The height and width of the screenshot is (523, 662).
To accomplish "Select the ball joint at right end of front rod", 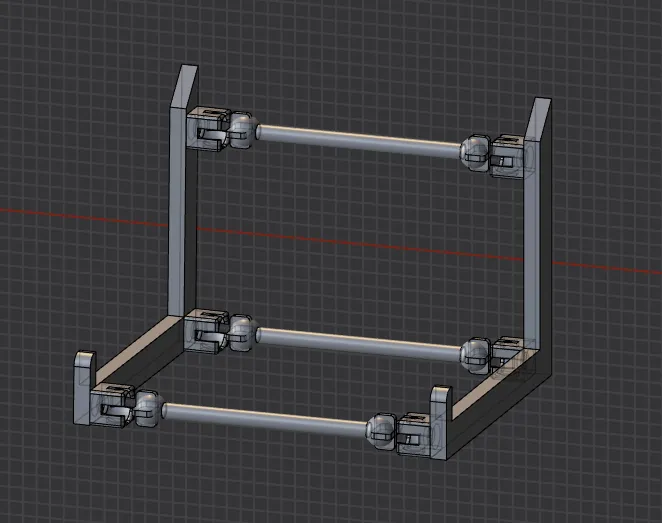I will coord(381,431).
